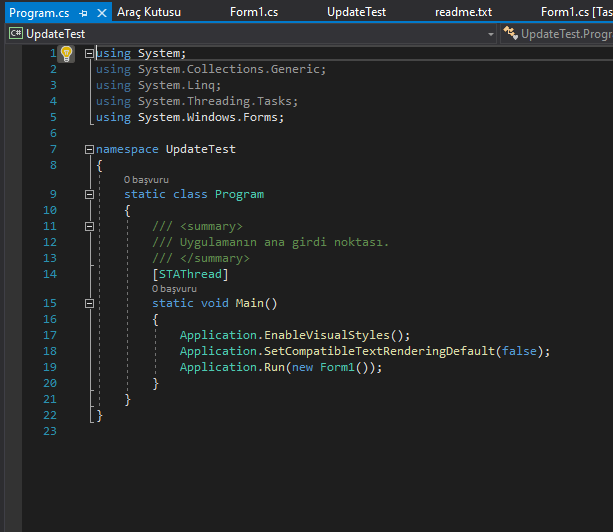
Task: Collapse the namespace UpdateTest block
Action: [x=89, y=149]
